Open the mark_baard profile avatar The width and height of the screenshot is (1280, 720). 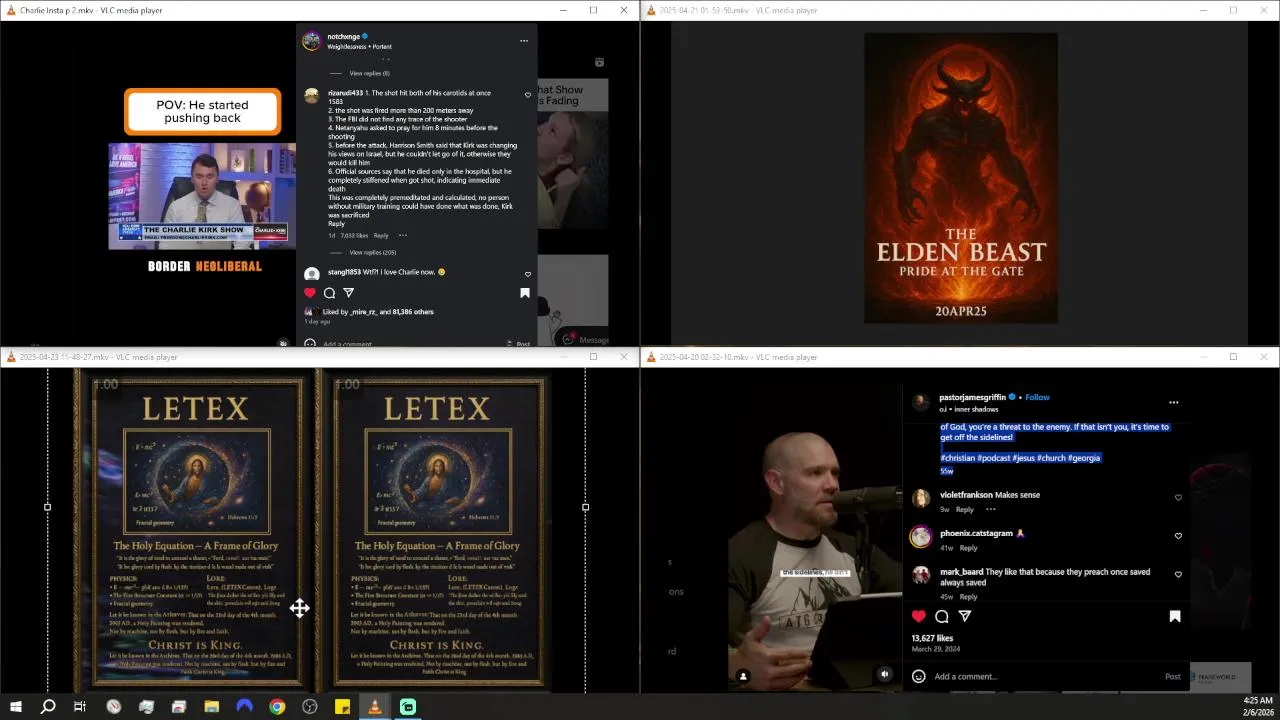(921, 575)
